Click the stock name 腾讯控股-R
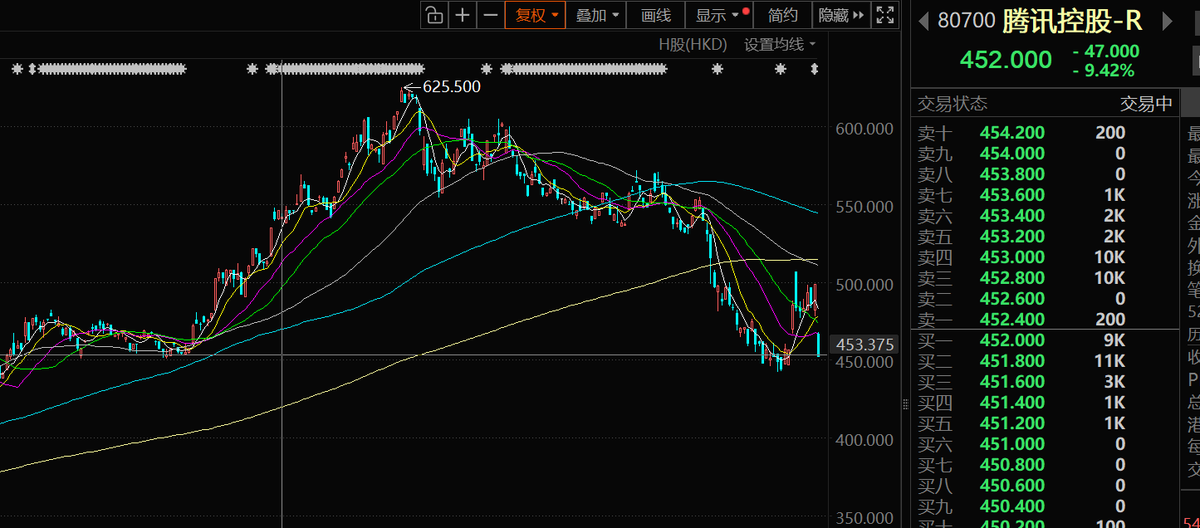The width and height of the screenshot is (1200, 528). point(1071,20)
